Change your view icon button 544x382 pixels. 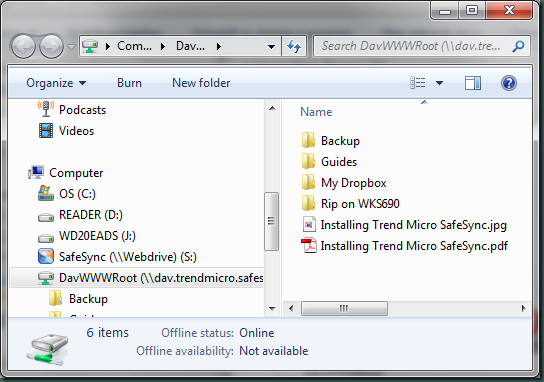point(418,83)
